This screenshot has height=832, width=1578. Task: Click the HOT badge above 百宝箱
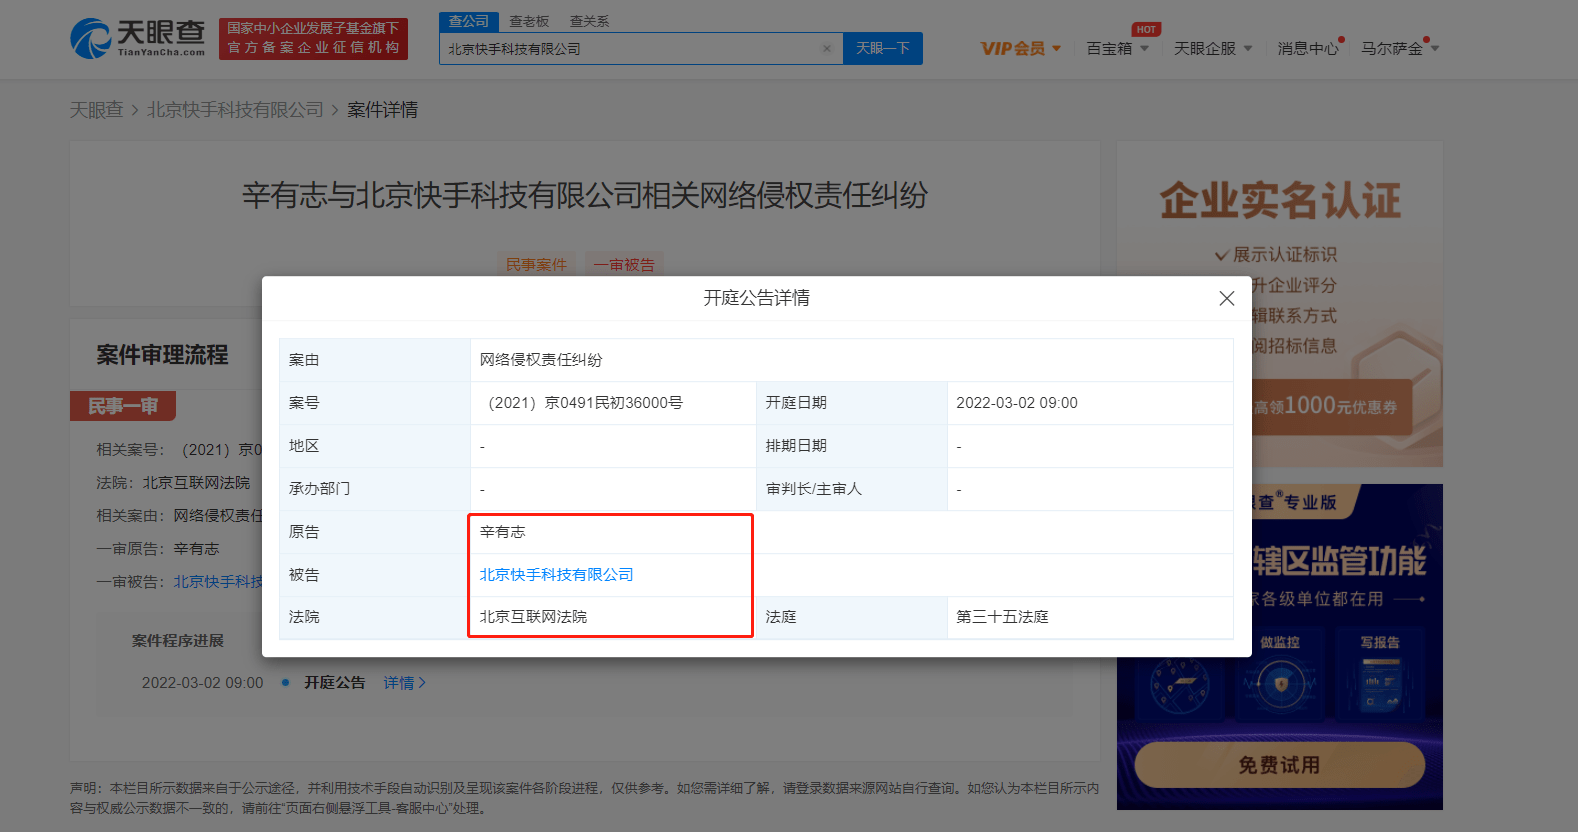[x=1146, y=29]
